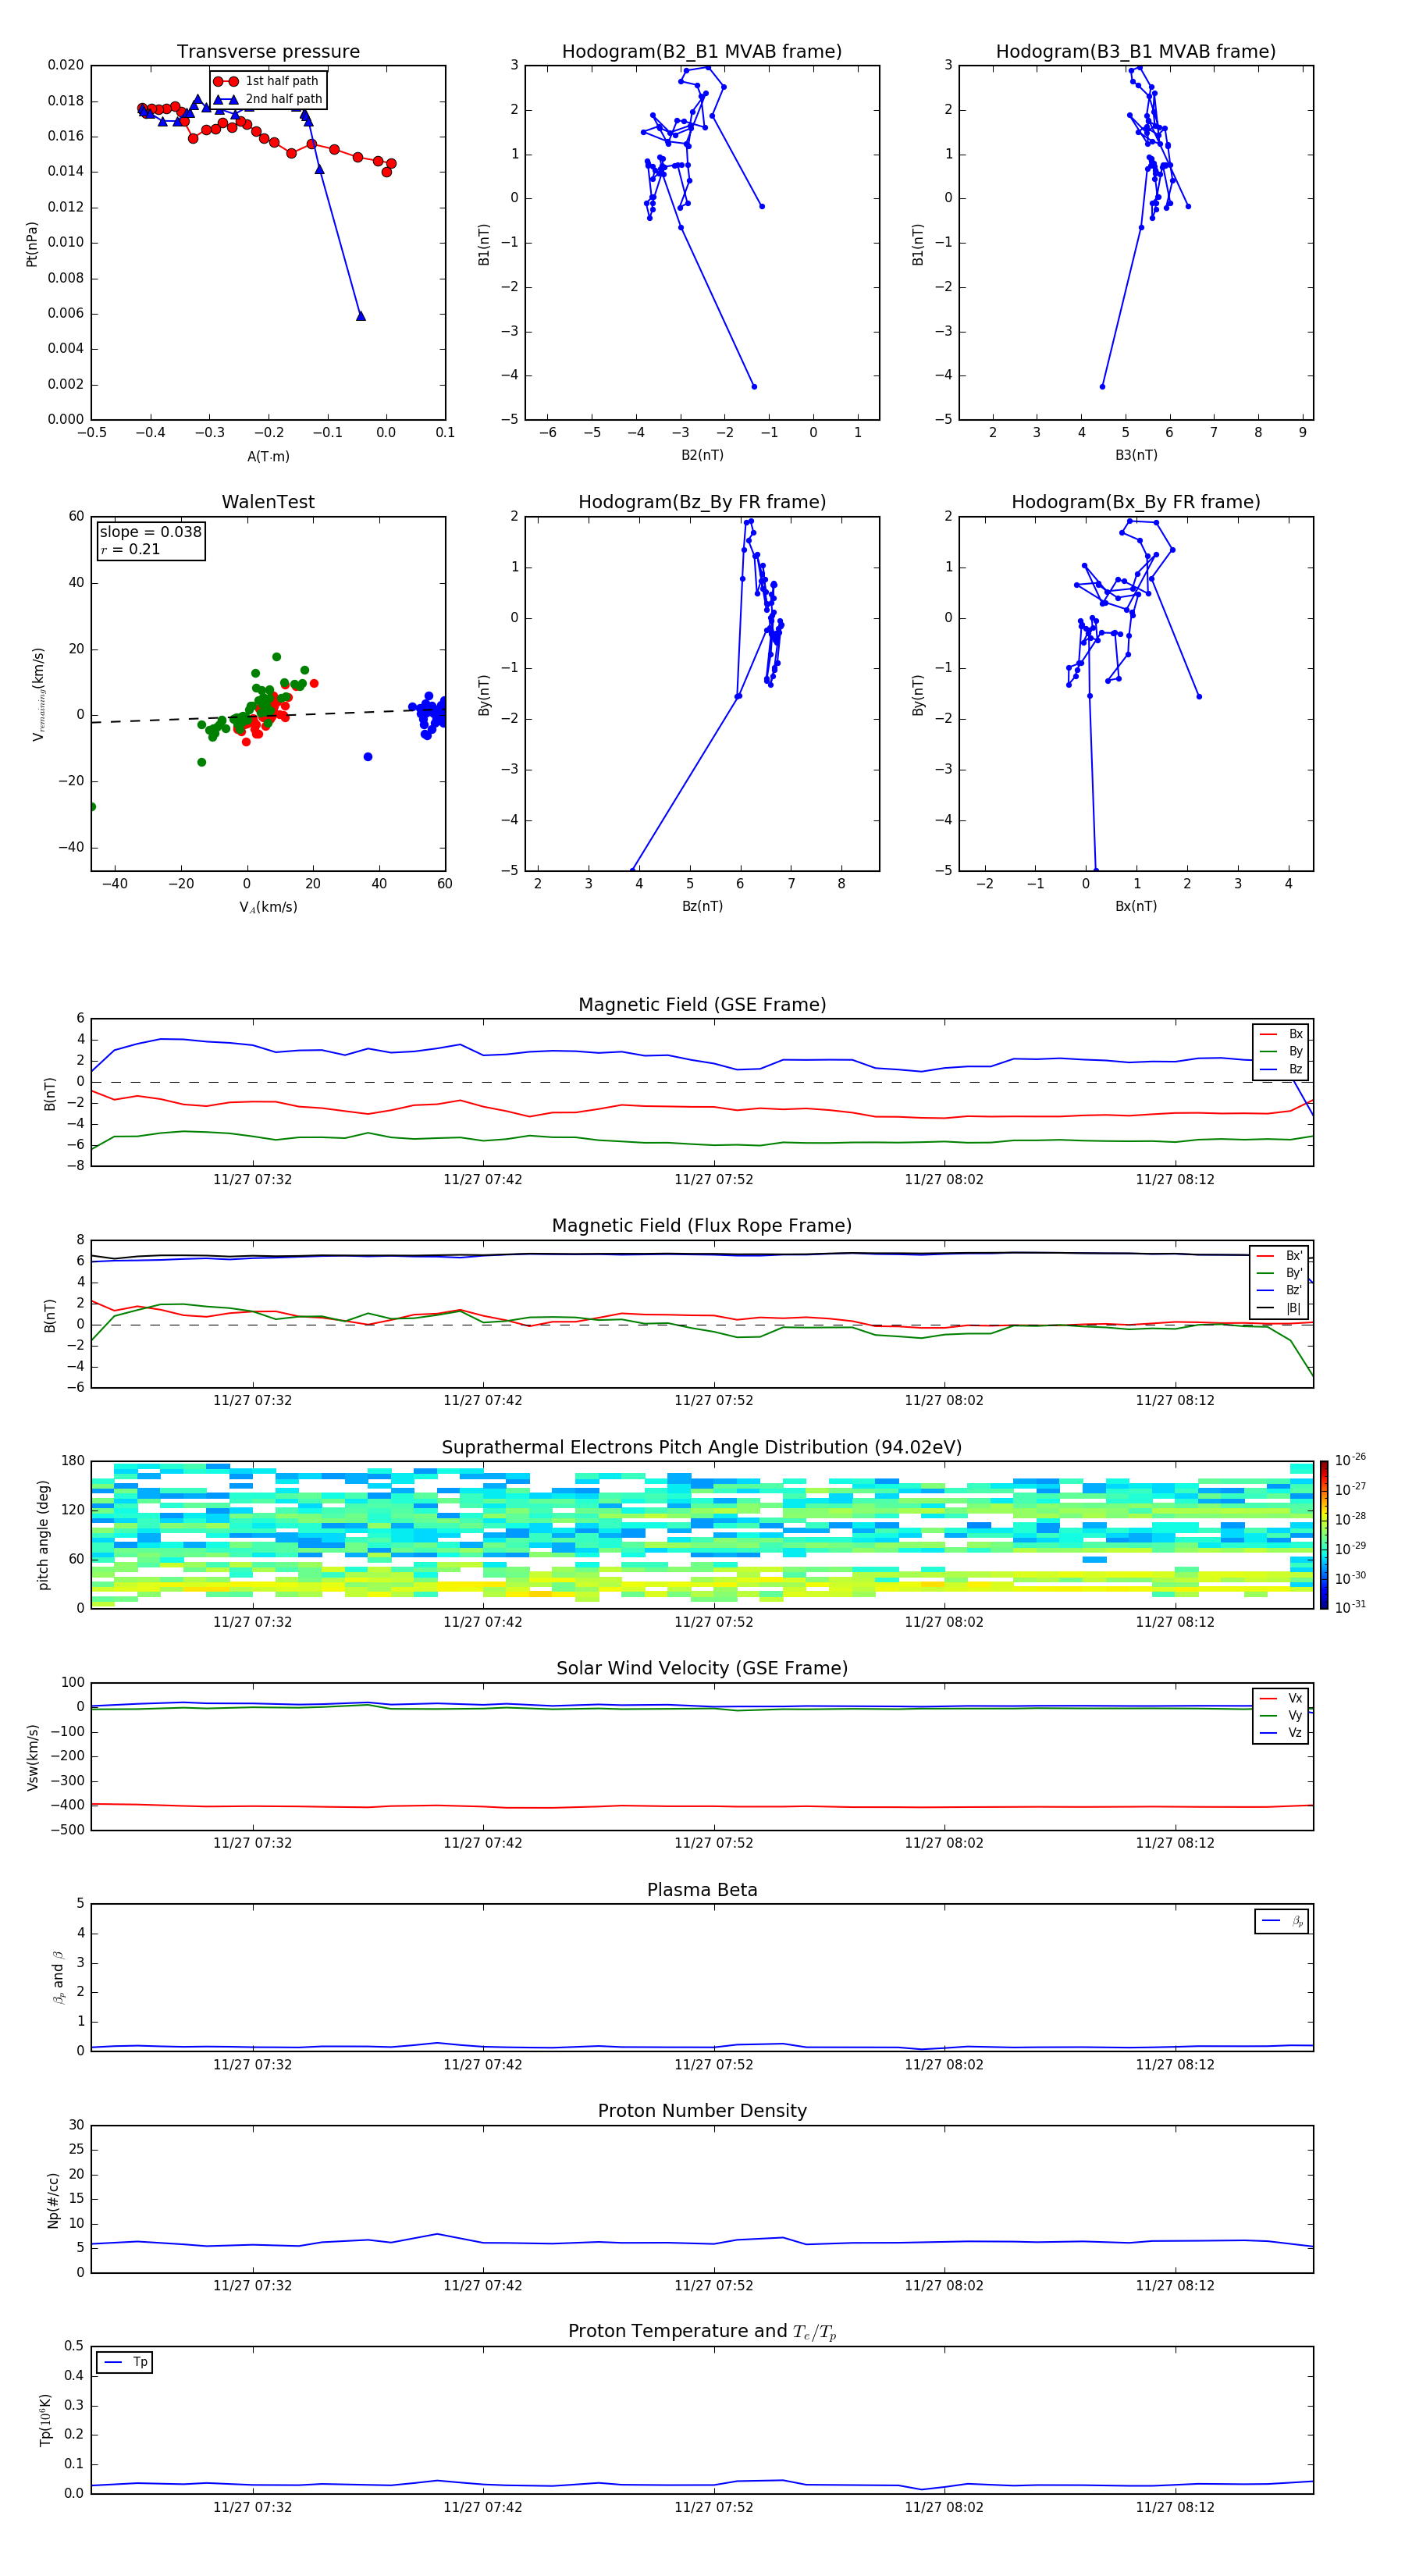Click the lowest blue triangle in Transverse pressure
Screen dimensions: 1405x2576
point(361,316)
